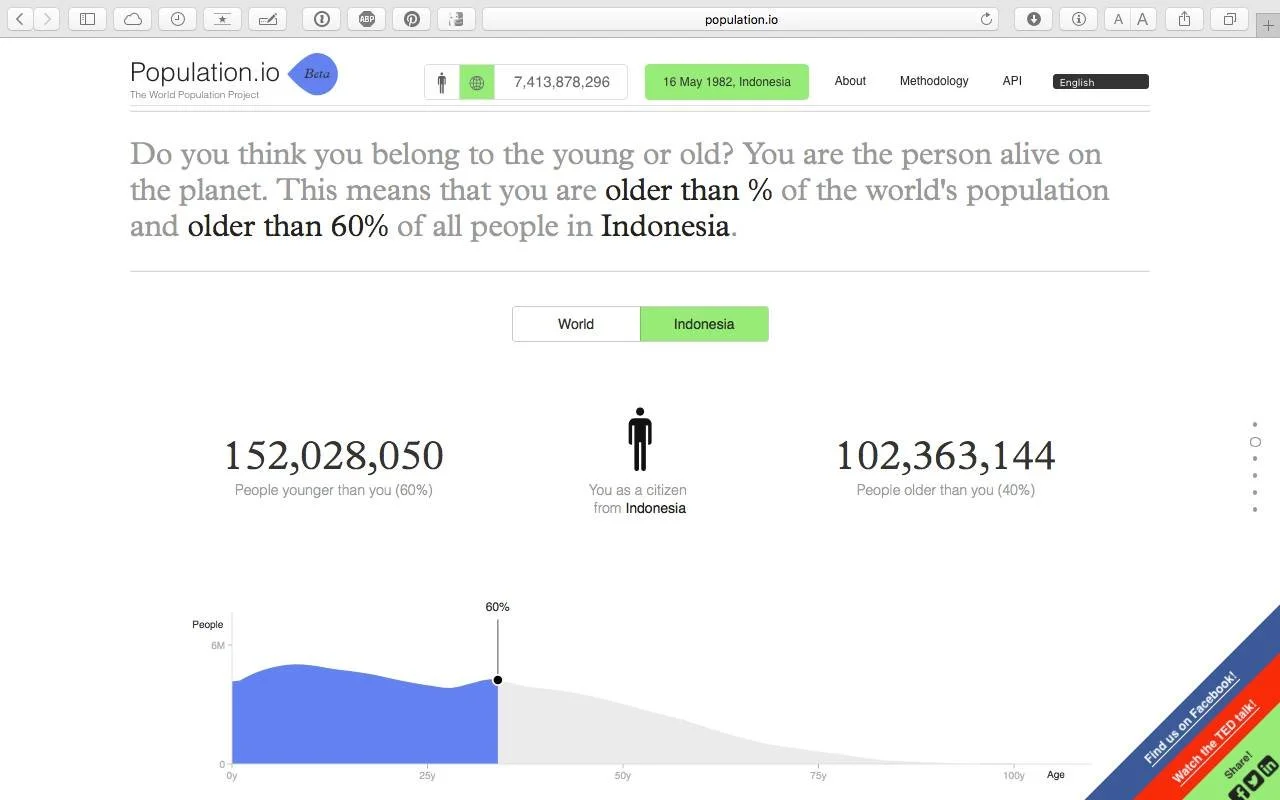This screenshot has width=1280, height=800.
Task: Go to the Methodology page
Action: click(934, 81)
